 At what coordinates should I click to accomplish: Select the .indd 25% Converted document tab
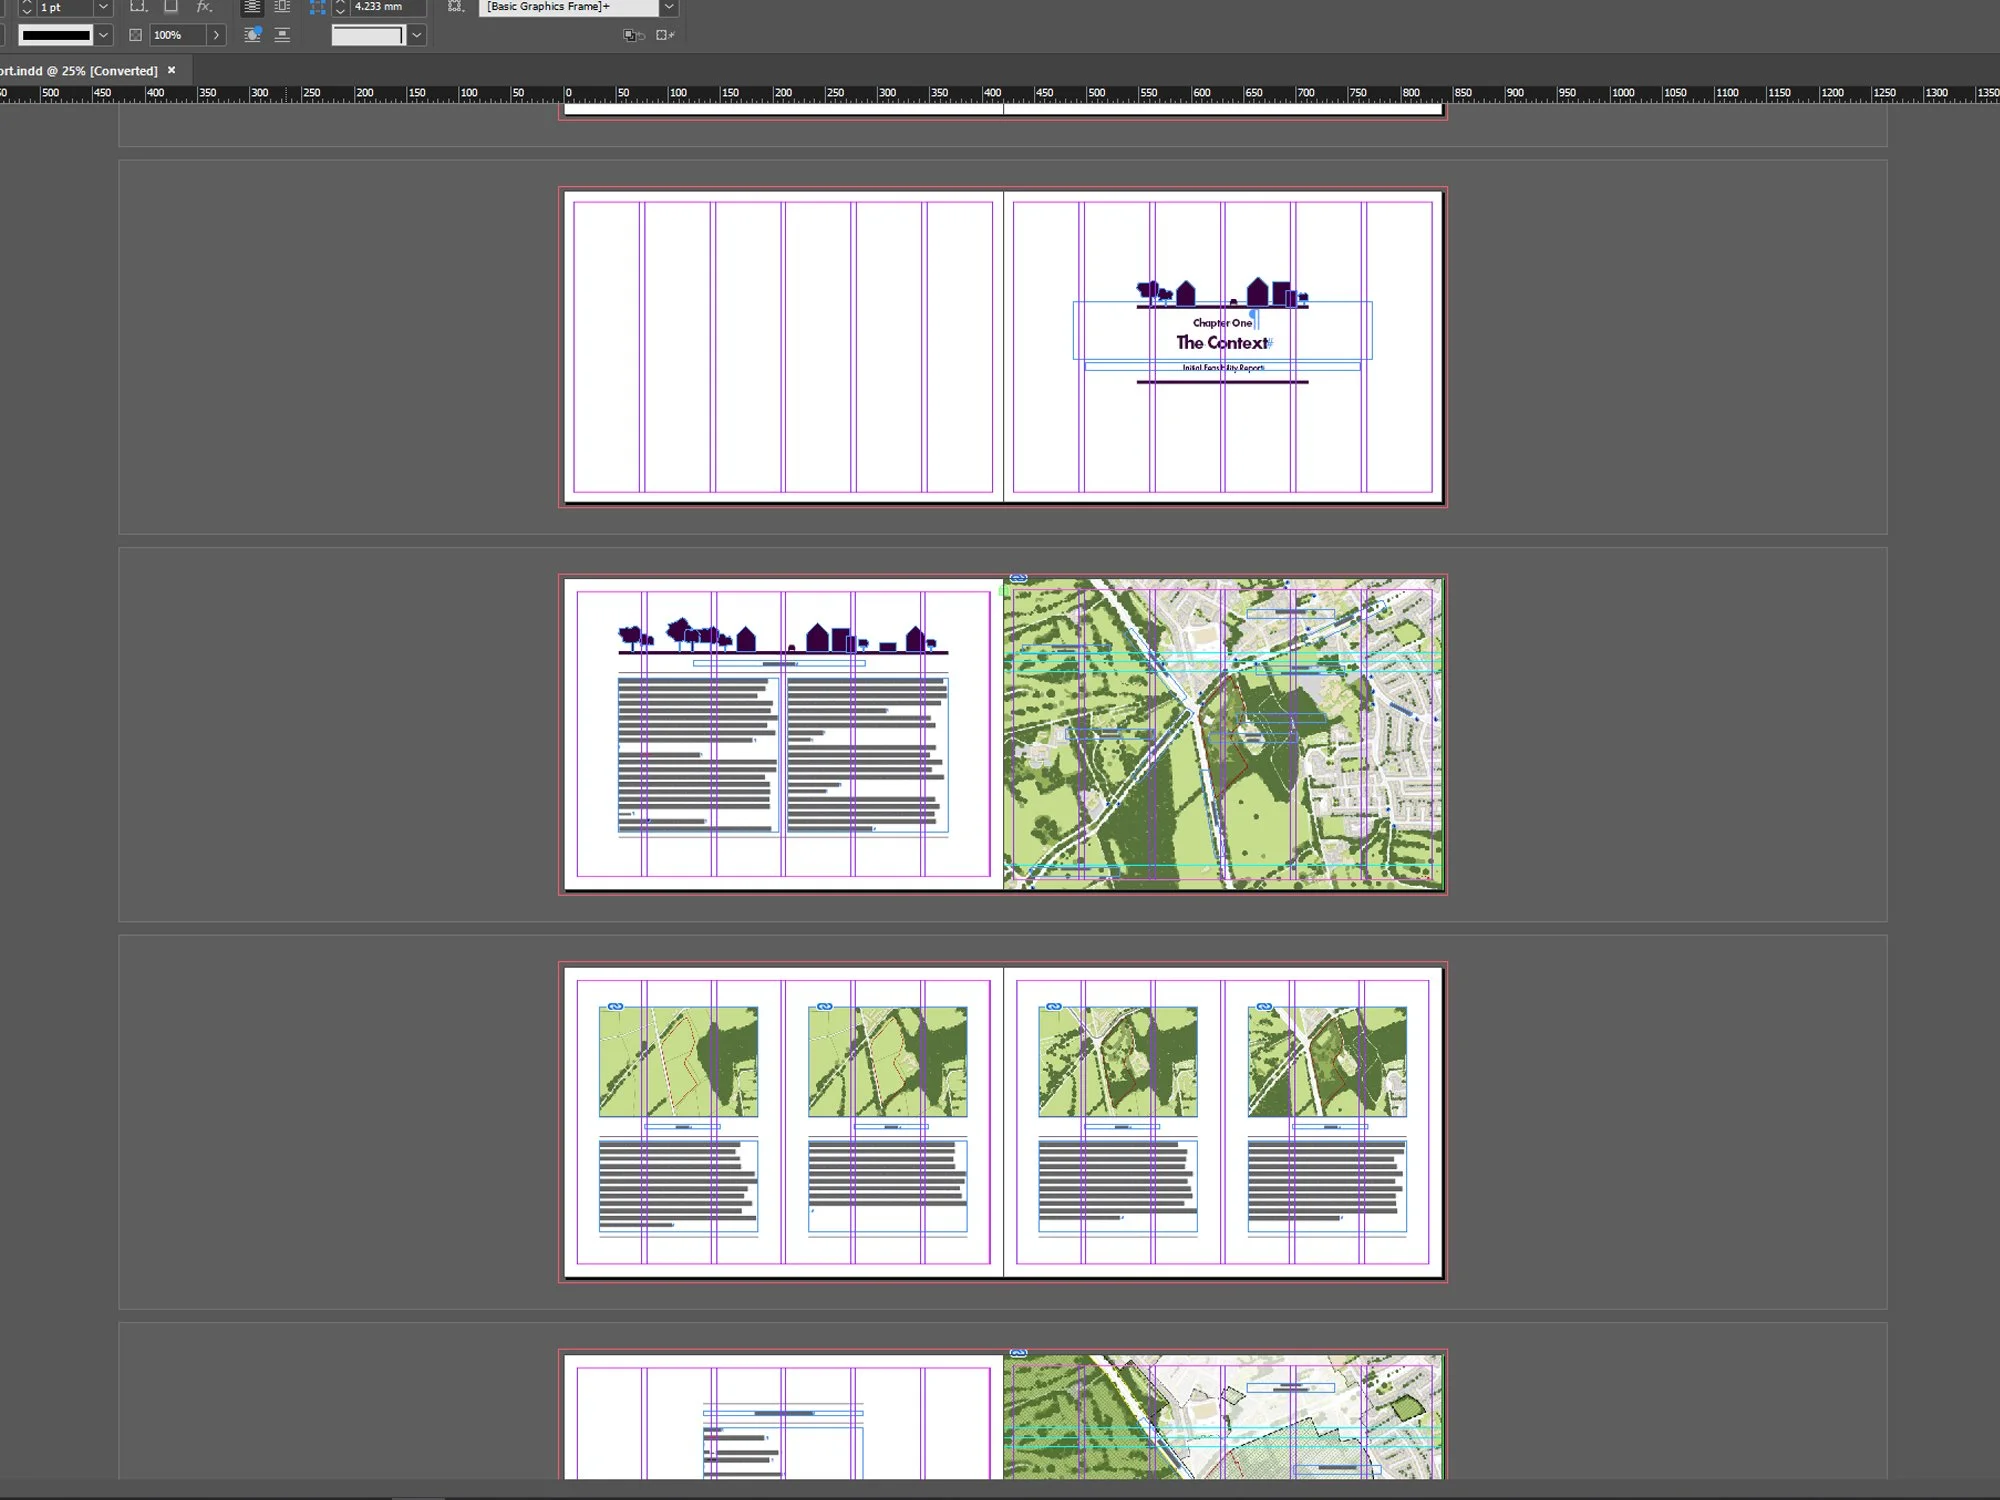click(80, 71)
